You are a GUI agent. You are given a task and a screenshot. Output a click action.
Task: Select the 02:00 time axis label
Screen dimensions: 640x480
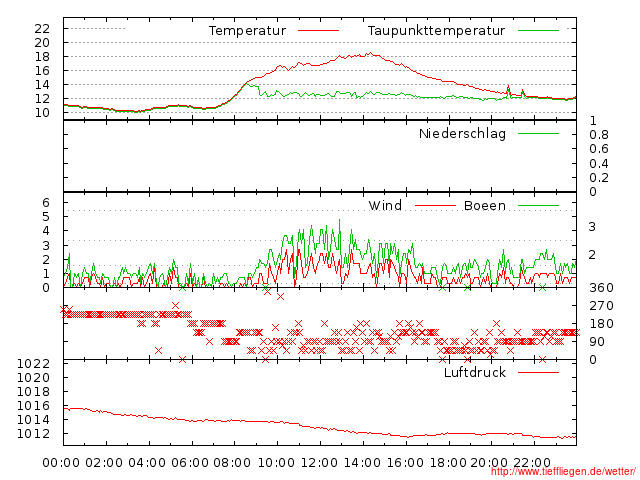[104, 463]
